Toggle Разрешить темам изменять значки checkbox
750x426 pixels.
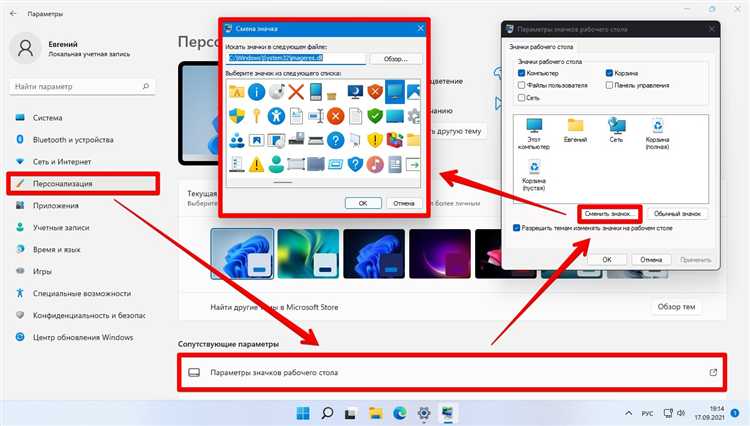(516, 228)
